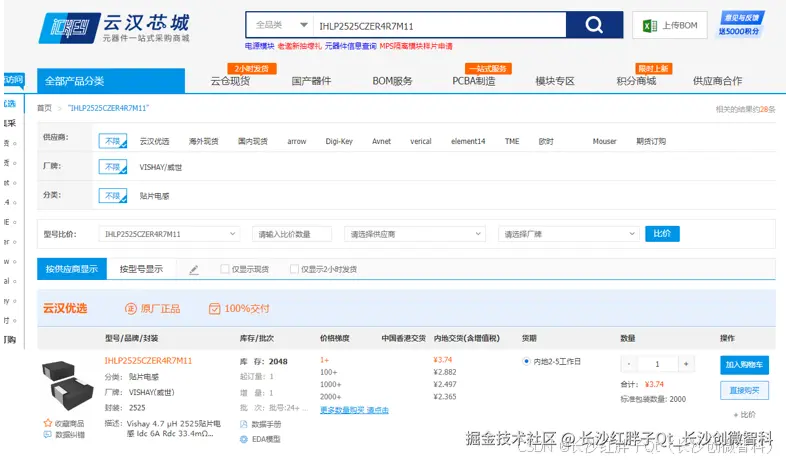The image size is (786, 460).
Task: Filter suppliers by 国内现货
Action: [252, 142]
